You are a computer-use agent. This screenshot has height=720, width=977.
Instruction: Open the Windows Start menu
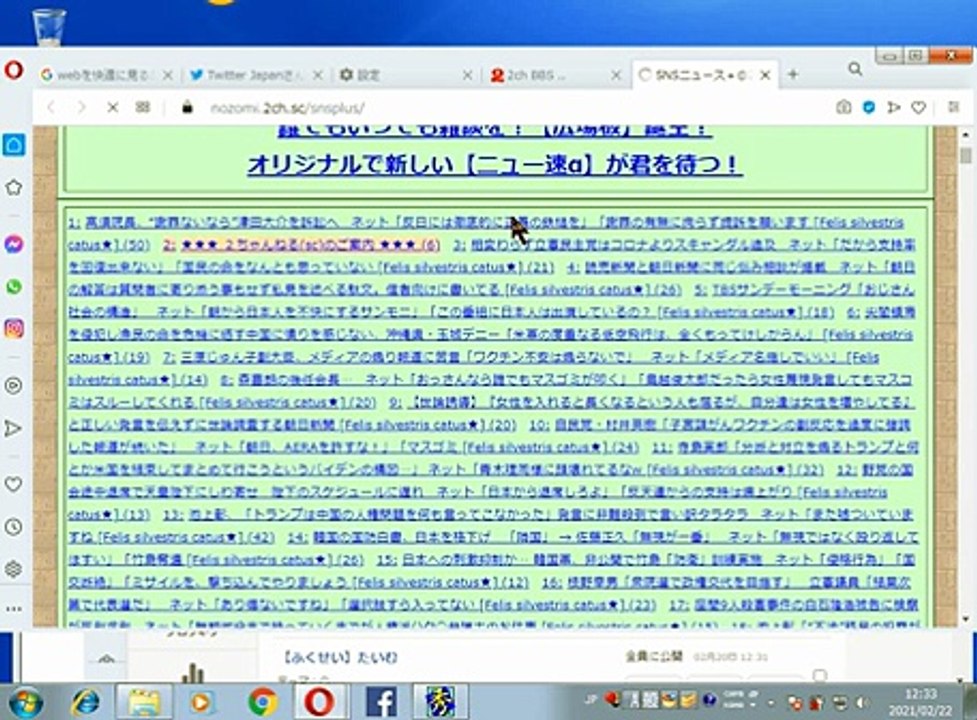tap(26, 703)
